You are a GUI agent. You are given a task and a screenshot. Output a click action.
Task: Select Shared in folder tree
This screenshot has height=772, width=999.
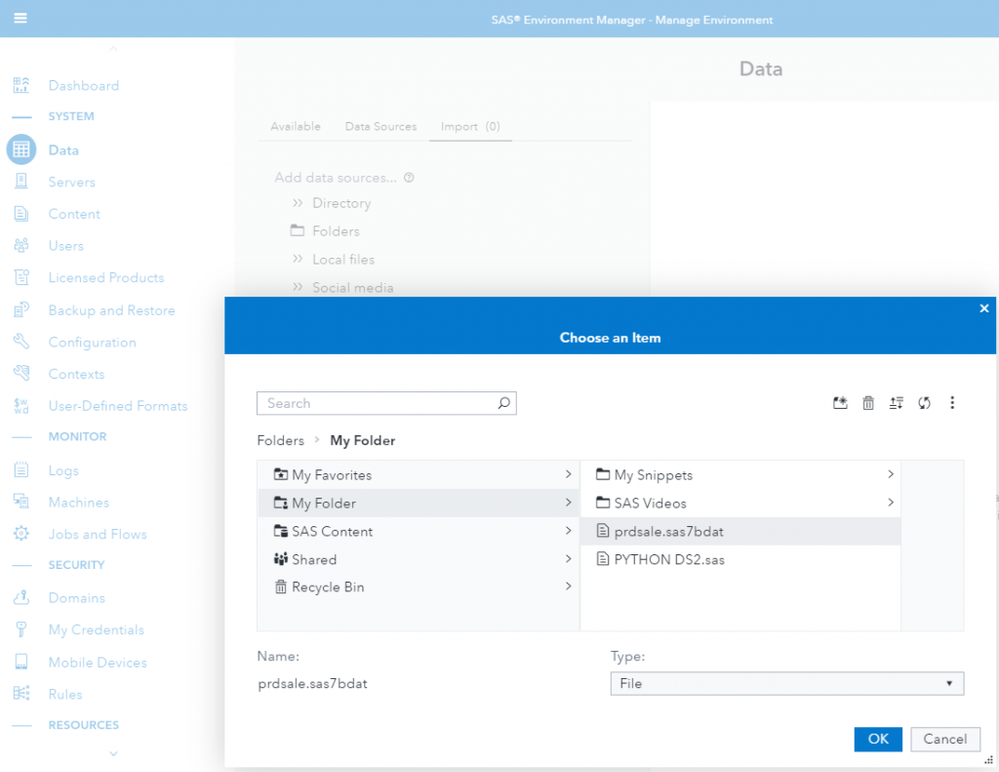point(314,559)
